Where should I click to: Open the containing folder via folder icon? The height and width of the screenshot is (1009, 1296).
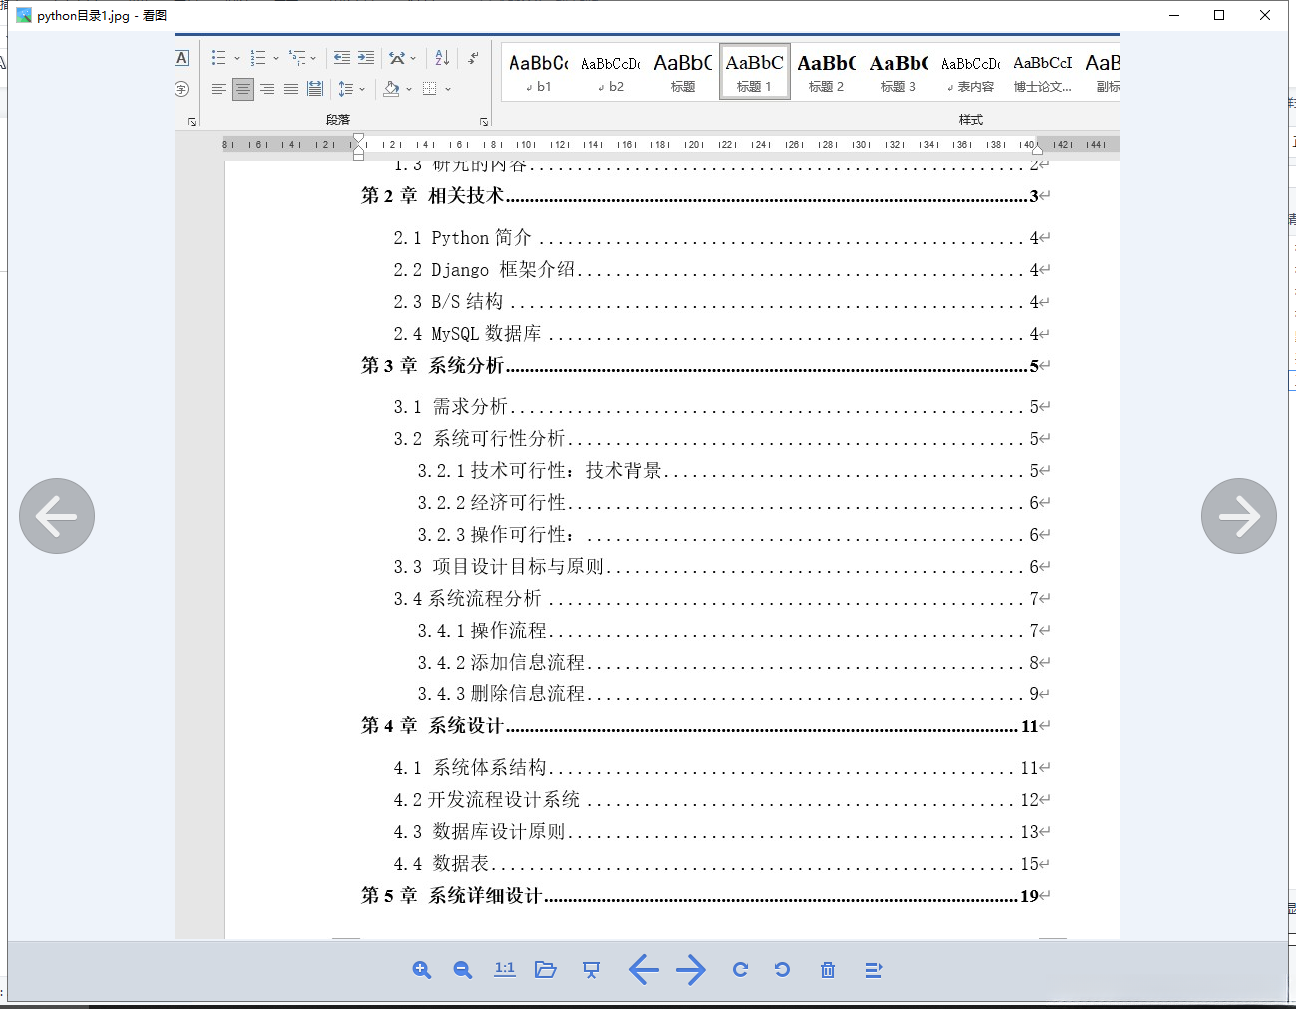tap(546, 969)
